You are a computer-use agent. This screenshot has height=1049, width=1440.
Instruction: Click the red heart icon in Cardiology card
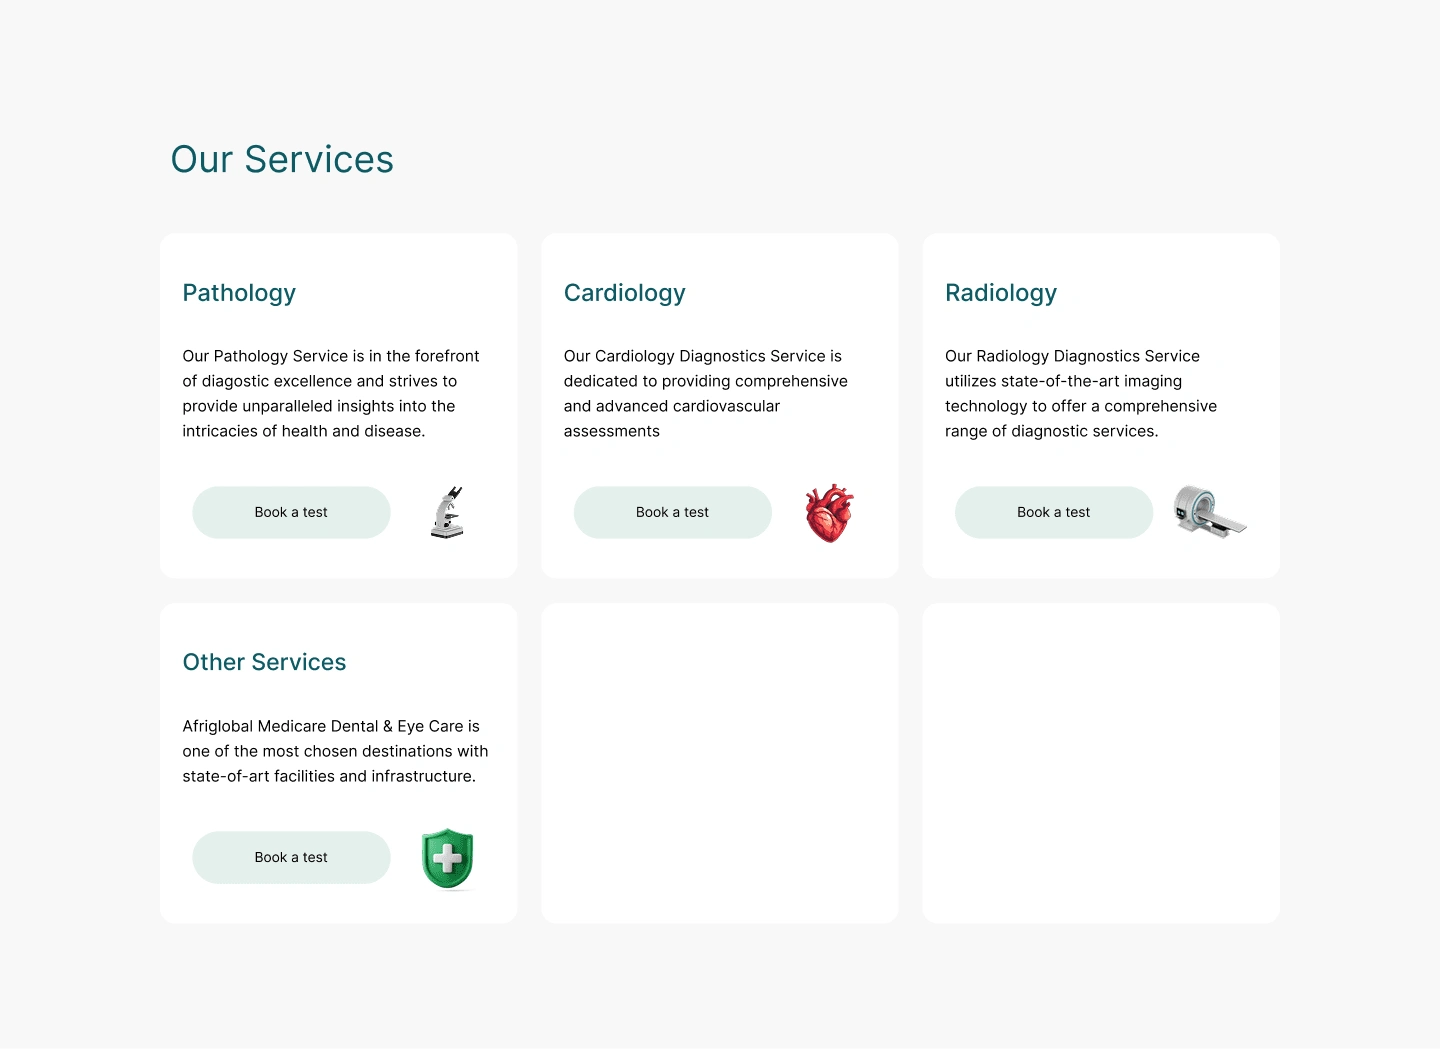(x=829, y=513)
